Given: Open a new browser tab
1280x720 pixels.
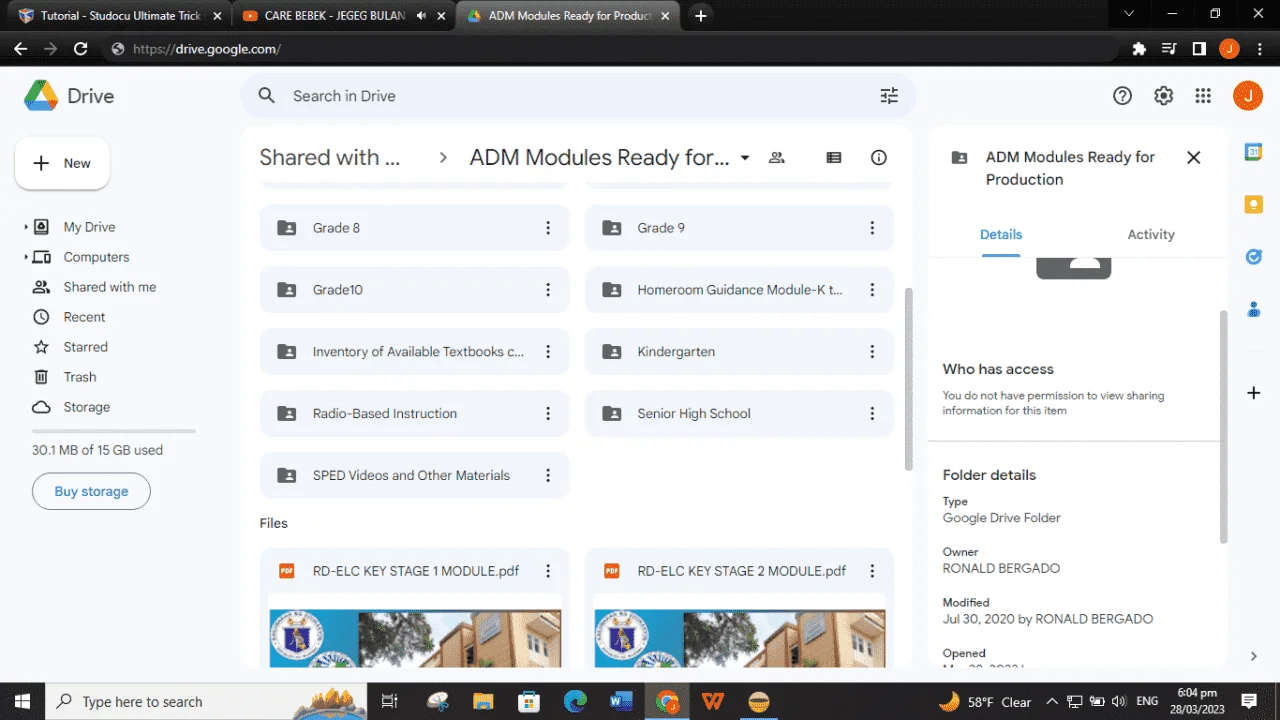Looking at the screenshot, I should [x=701, y=16].
